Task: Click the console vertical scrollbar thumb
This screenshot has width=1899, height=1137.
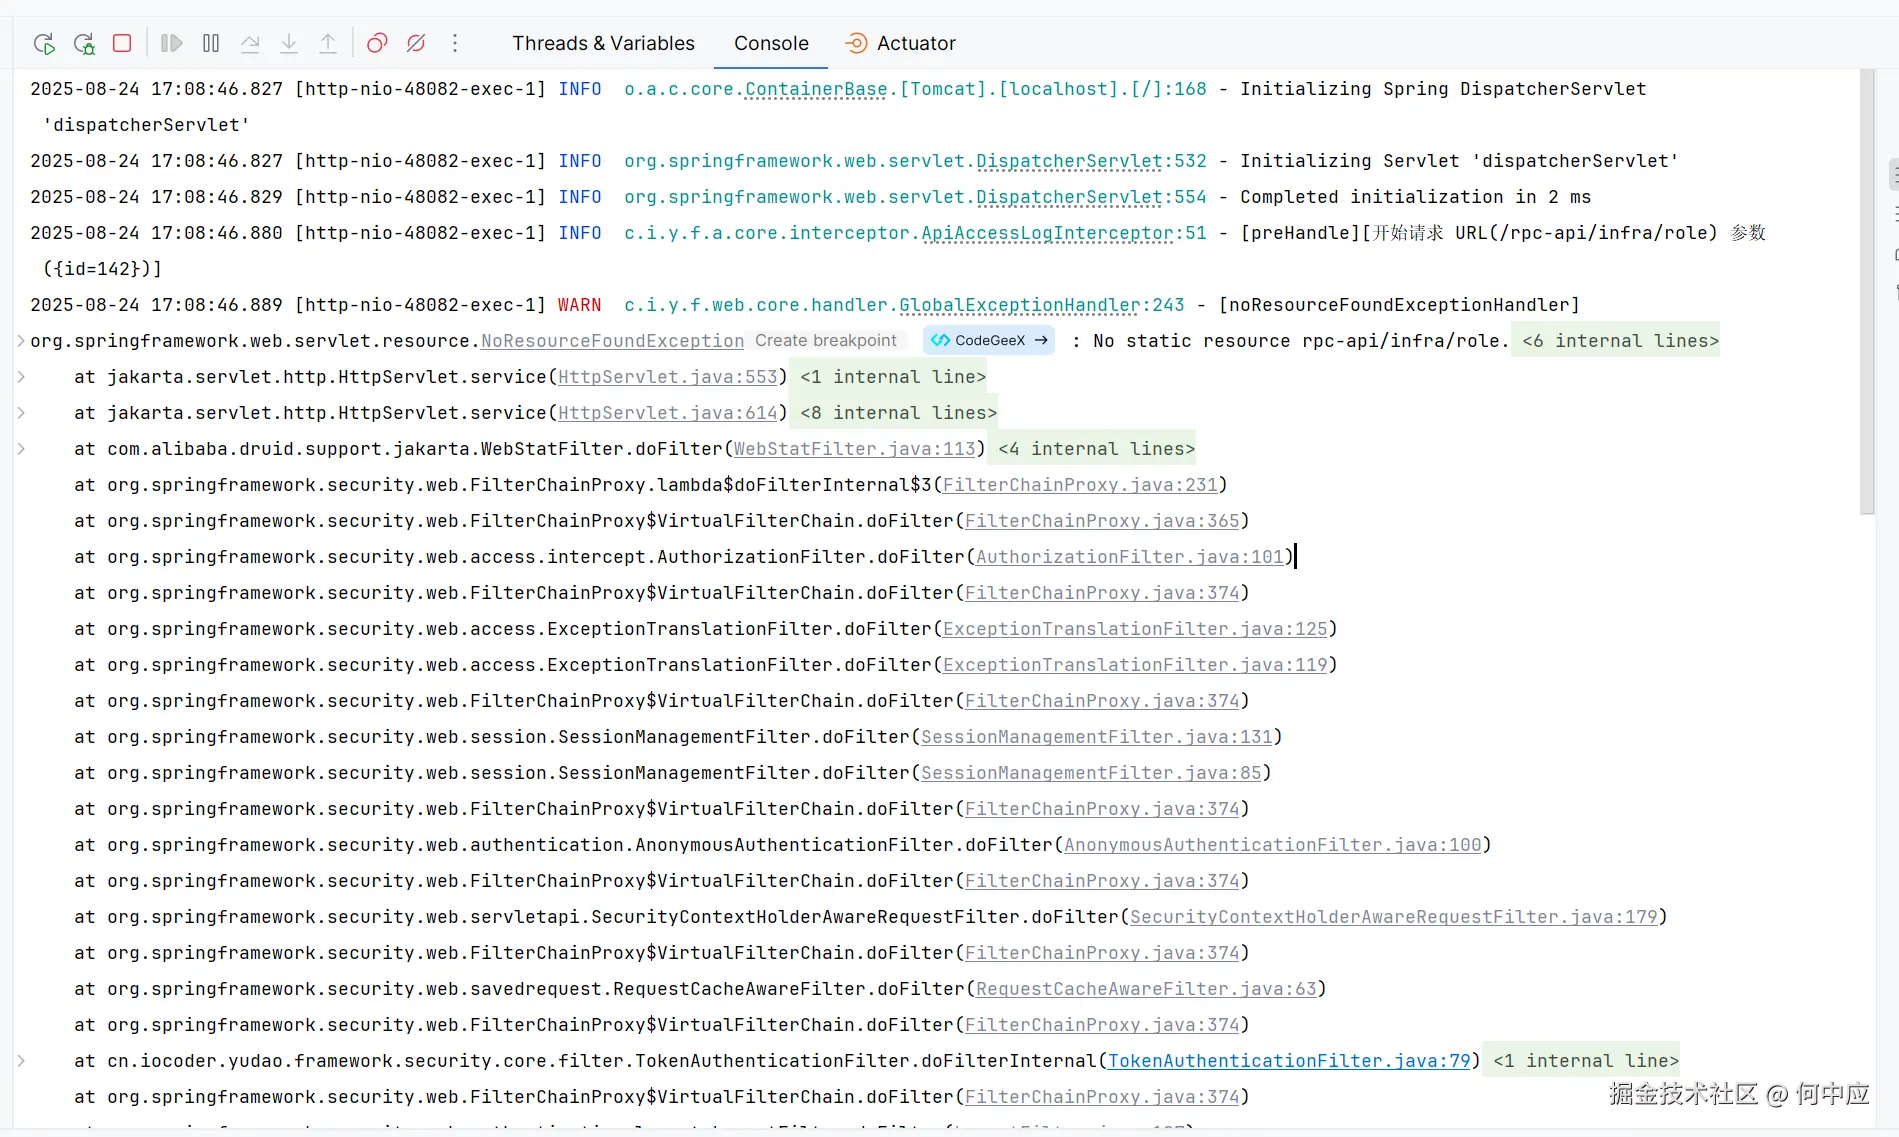Action: (x=1867, y=291)
